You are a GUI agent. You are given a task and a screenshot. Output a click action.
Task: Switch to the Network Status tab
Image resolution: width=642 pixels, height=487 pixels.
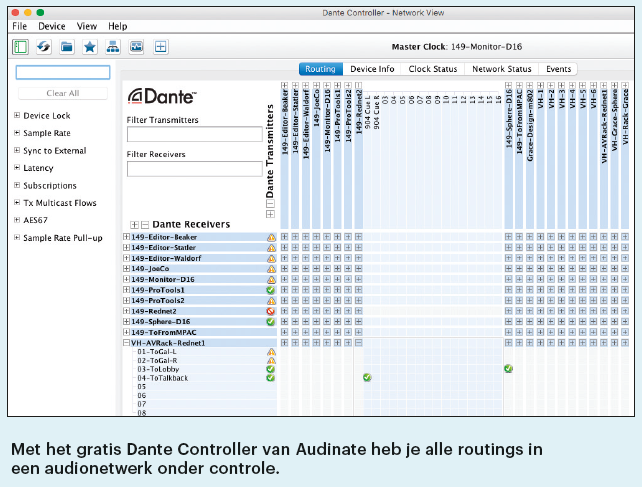coord(501,69)
